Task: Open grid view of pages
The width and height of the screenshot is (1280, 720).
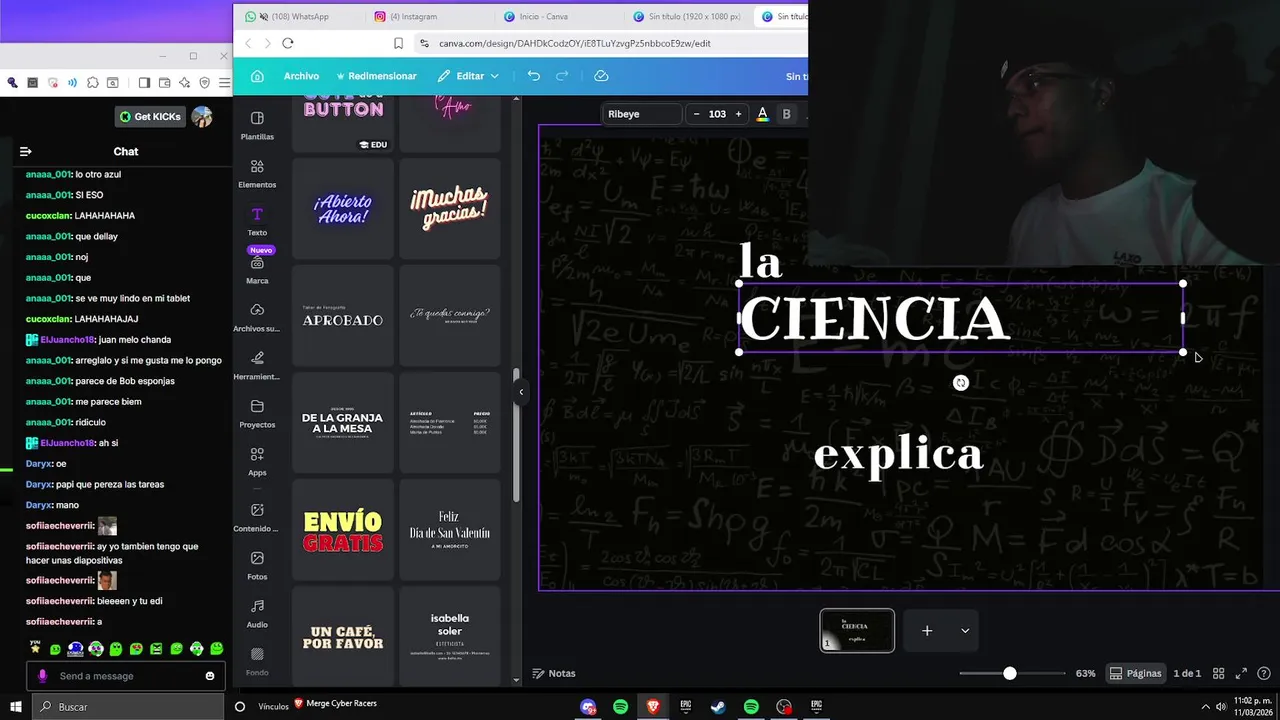Action: pyautogui.click(x=1218, y=674)
